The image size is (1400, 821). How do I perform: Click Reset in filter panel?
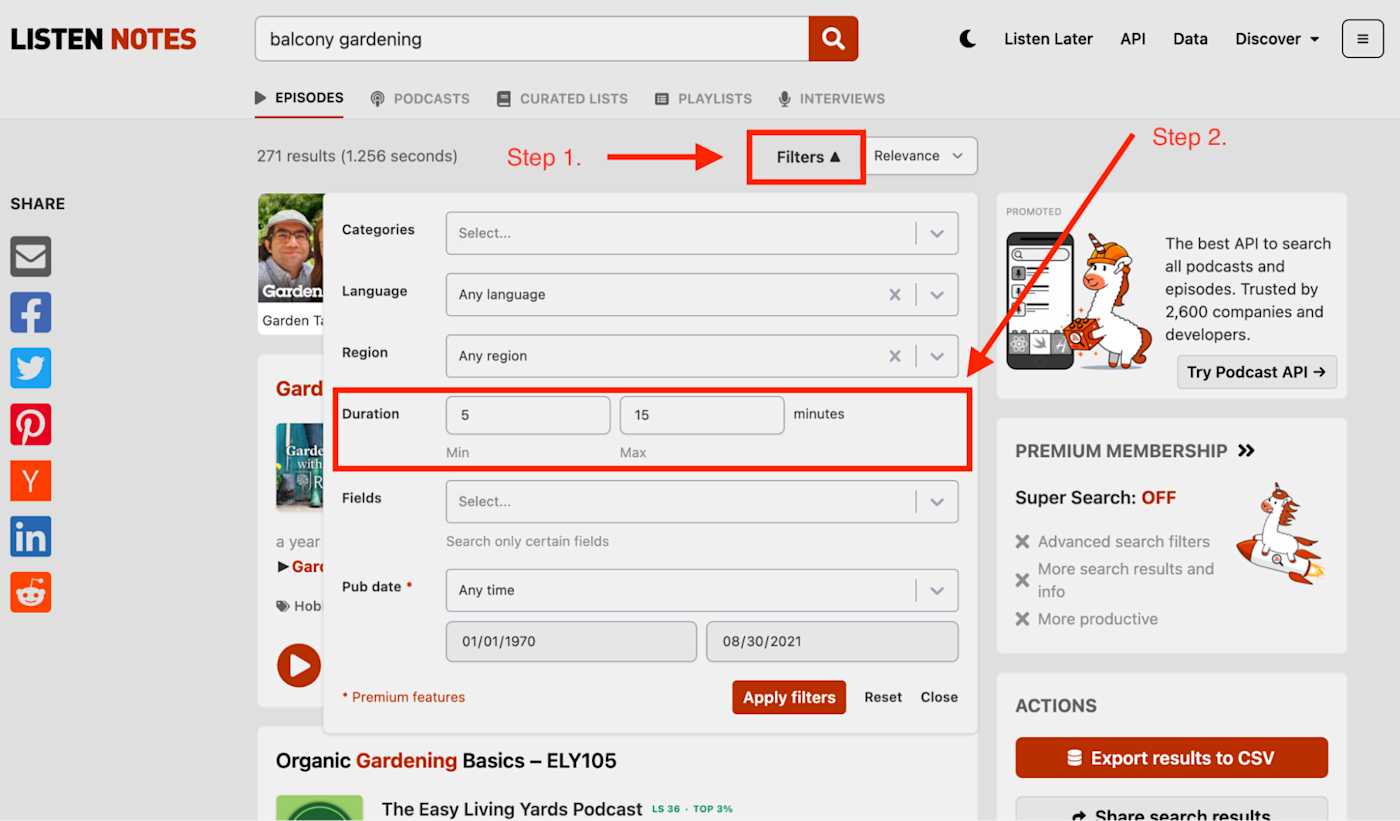coord(883,698)
